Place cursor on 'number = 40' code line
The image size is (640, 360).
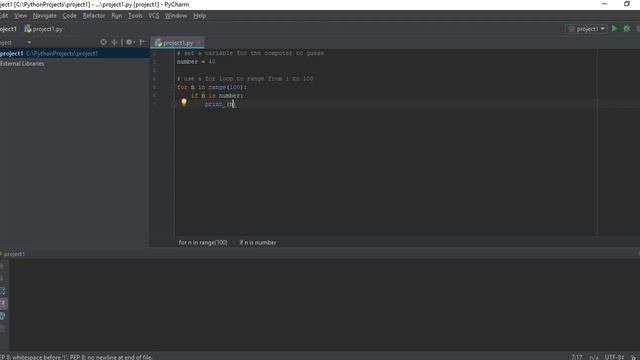pyautogui.click(x=196, y=62)
